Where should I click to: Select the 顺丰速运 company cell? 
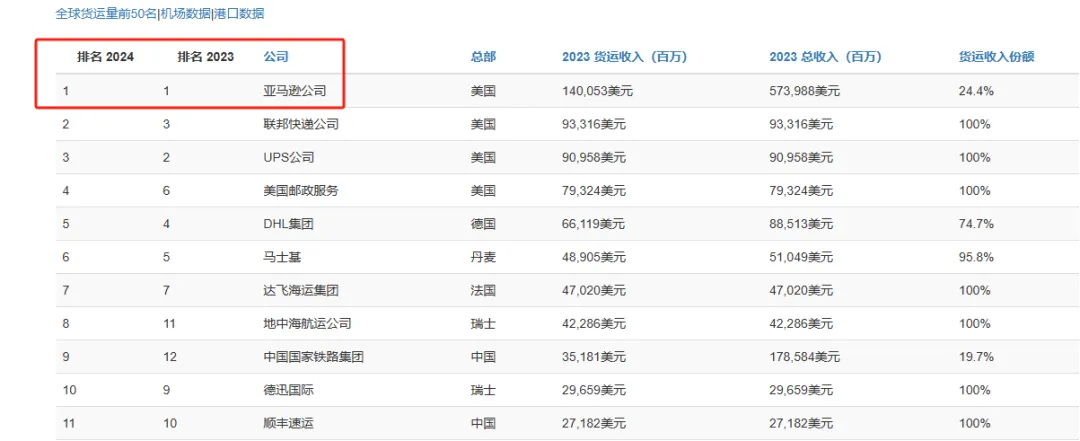(288, 423)
